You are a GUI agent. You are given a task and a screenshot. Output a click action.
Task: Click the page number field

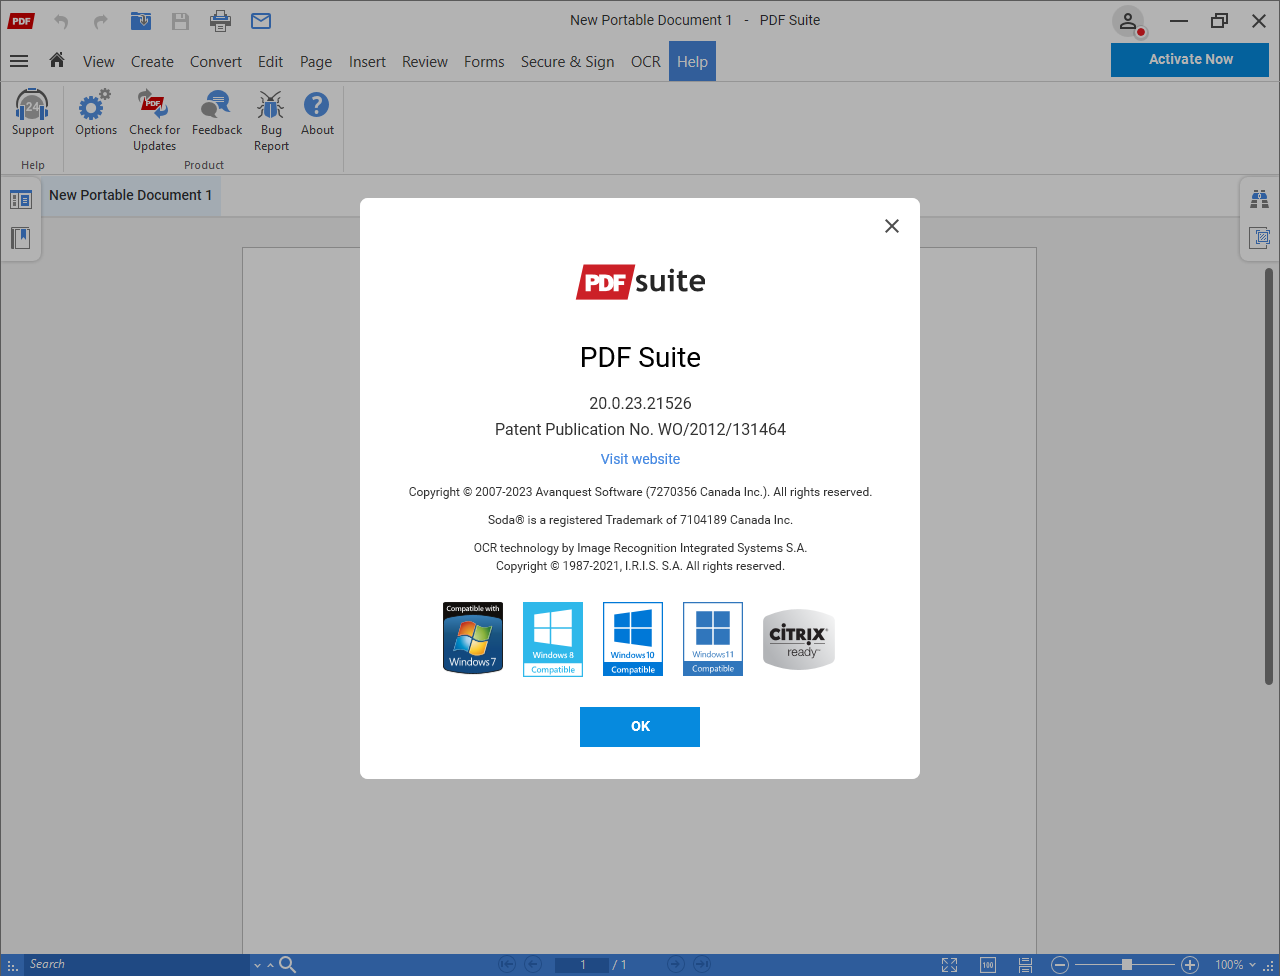coord(582,965)
